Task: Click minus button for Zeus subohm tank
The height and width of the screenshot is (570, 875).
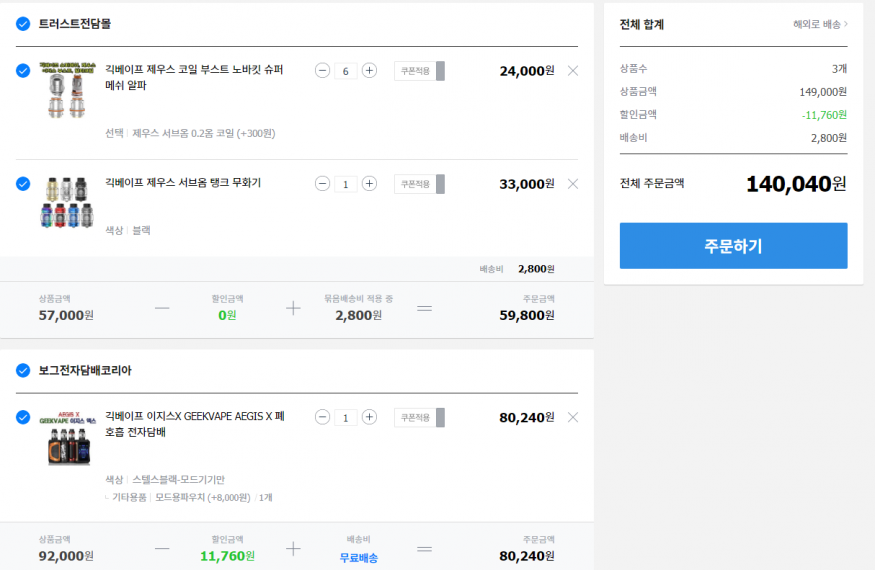Action: click(x=322, y=184)
